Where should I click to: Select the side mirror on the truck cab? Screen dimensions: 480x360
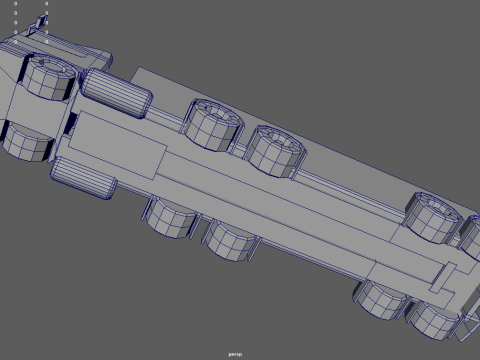(41, 22)
